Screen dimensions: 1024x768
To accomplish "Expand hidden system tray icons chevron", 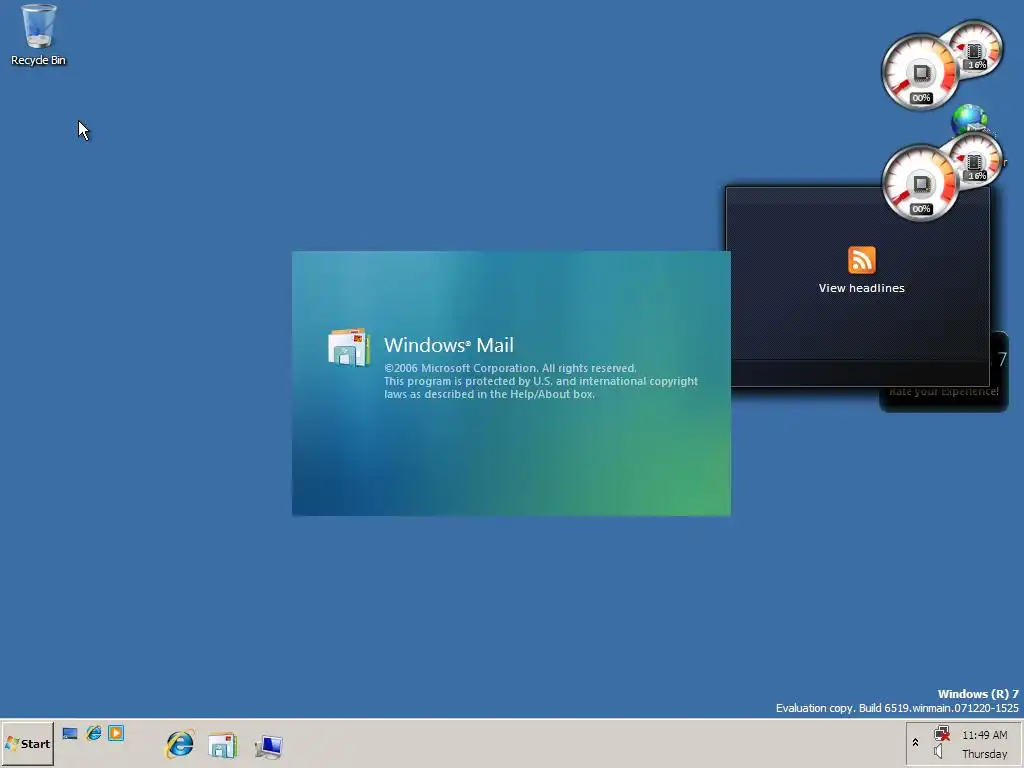I will click(x=915, y=743).
